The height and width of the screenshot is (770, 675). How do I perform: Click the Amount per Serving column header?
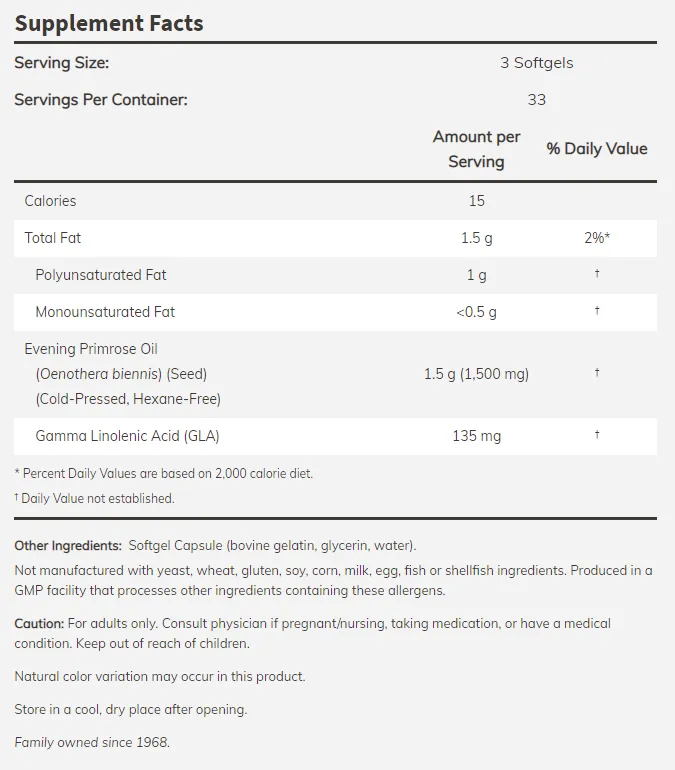(476, 149)
